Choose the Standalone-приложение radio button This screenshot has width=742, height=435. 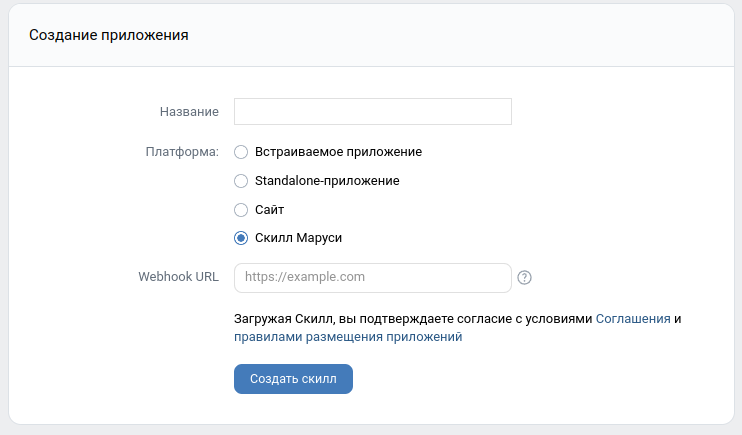[x=240, y=181]
